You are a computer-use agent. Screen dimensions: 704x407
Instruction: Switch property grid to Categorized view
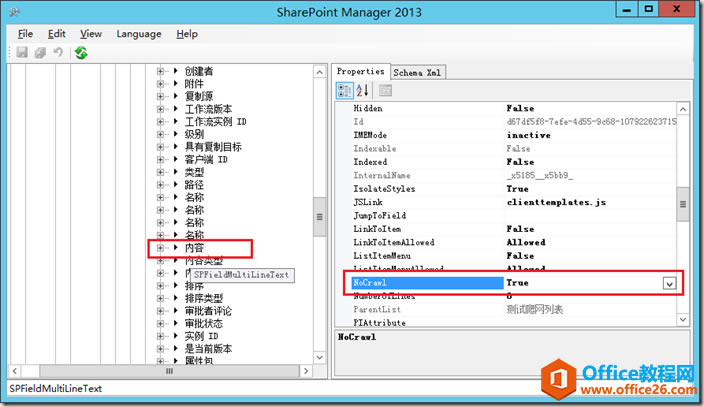[x=344, y=90]
